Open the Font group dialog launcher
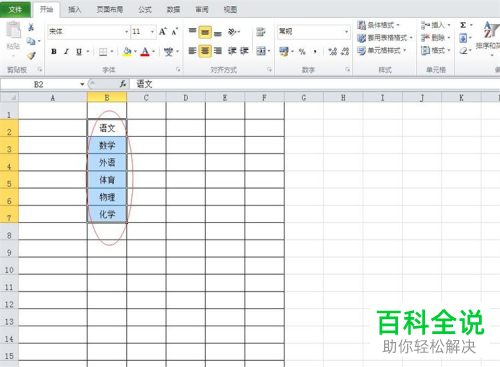This screenshot has height=367, width=500. (x=178, y=70)
